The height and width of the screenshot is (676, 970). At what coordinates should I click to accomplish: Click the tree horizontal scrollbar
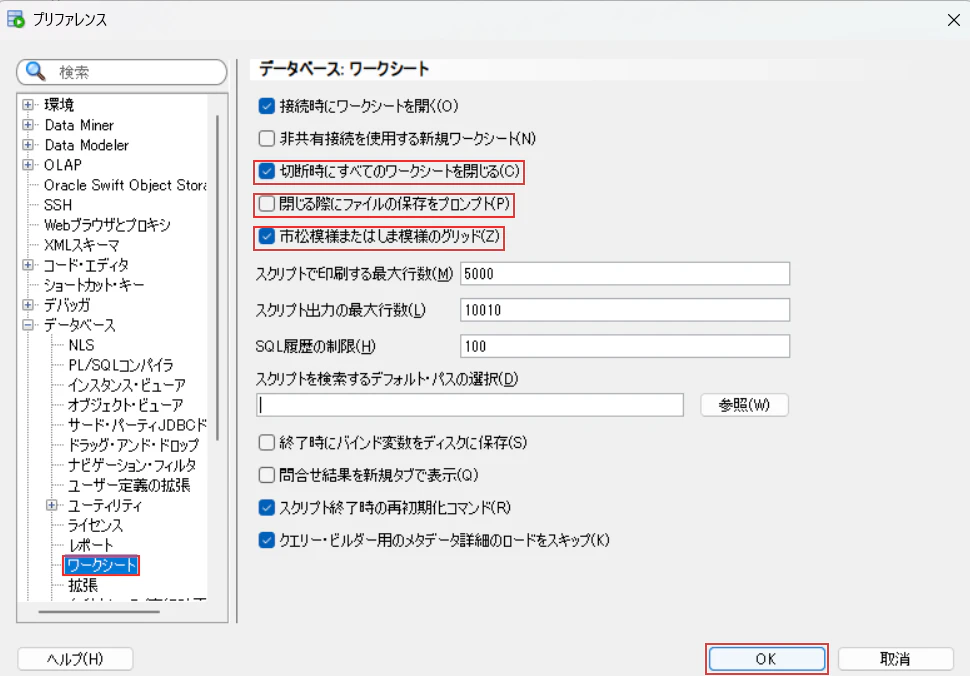click(x=99, y=612)
